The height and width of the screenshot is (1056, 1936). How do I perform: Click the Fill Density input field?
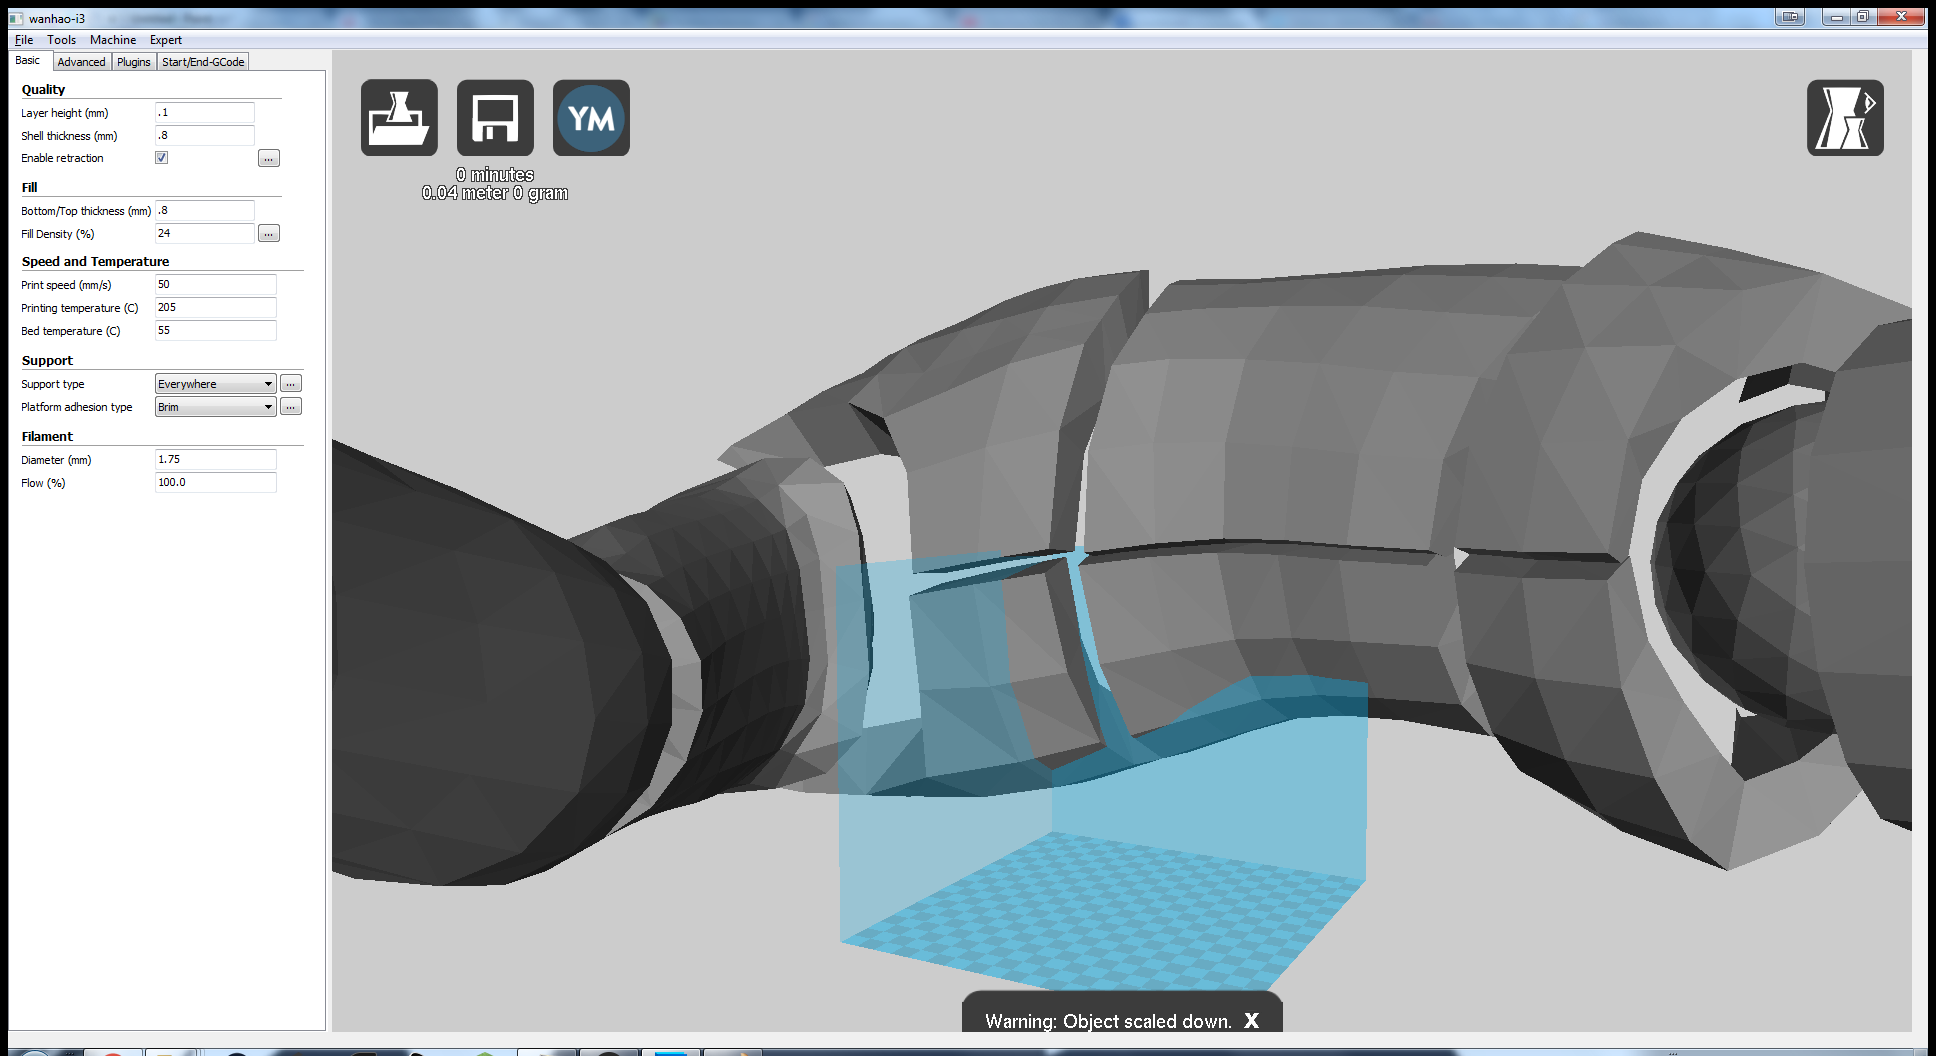coord(205,233)
